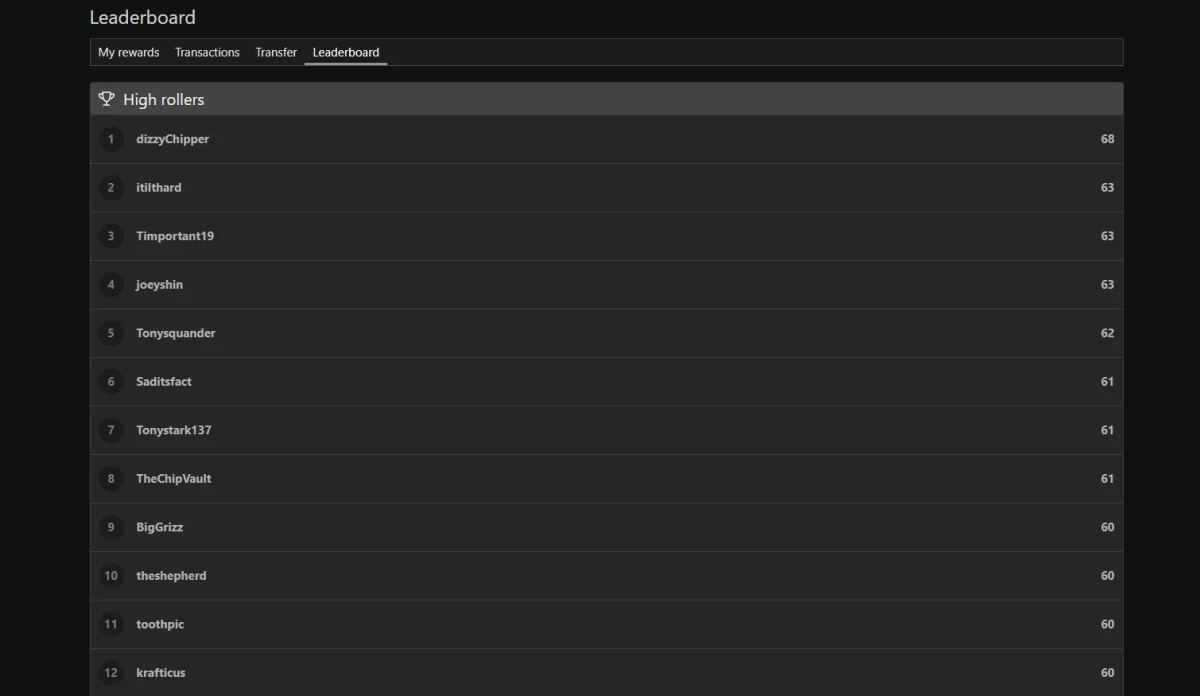
Task: Click Tonysquander's score of 62
Action: (1107, 333)
